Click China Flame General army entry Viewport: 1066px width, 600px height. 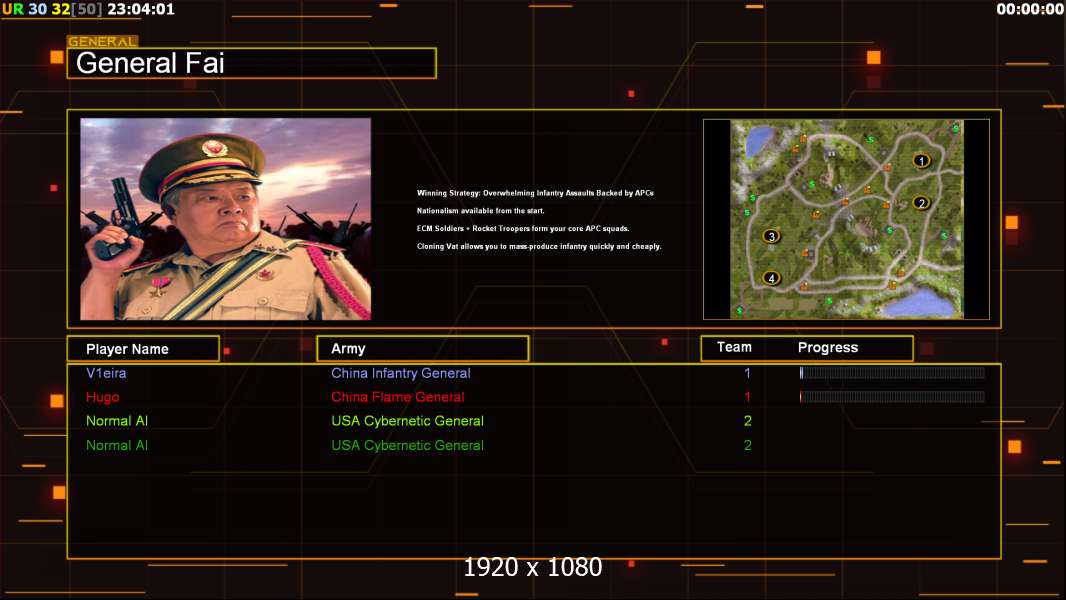(x=398, y=397)
